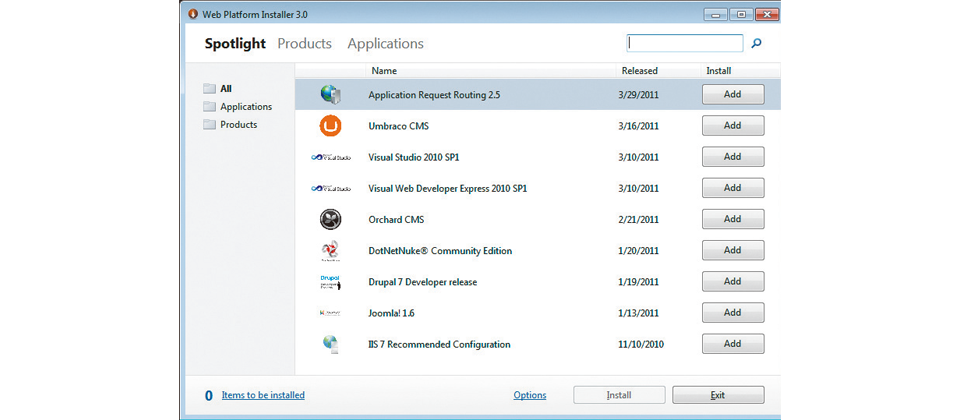The image size is (960, 420).
Task: Click the IIS 7 Recommended Configuration icon
Action: click(331, 345)
